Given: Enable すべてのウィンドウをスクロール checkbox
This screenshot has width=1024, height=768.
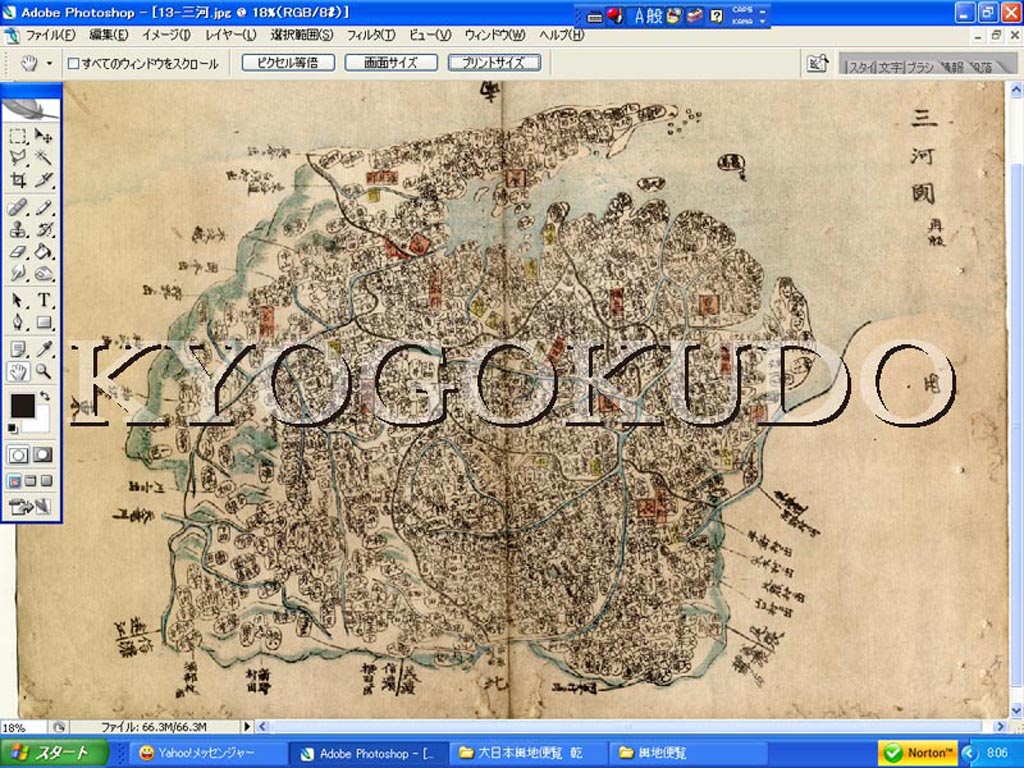Looking at the screenshot, I should pos(73,63).
